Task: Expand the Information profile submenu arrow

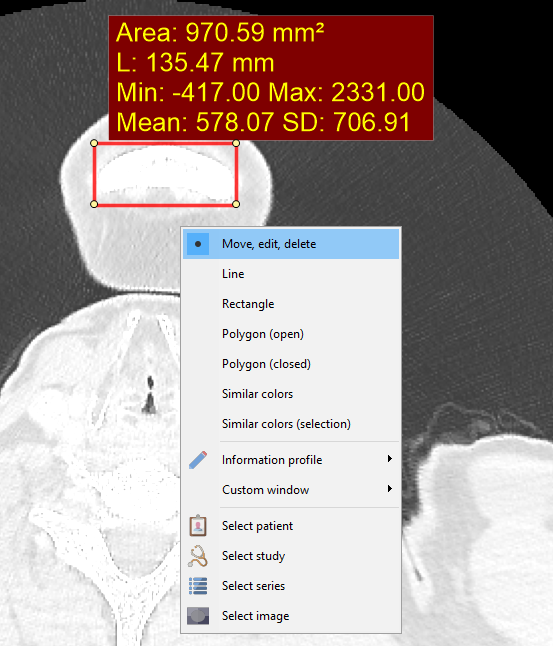Action: click(x=389, y=459)
